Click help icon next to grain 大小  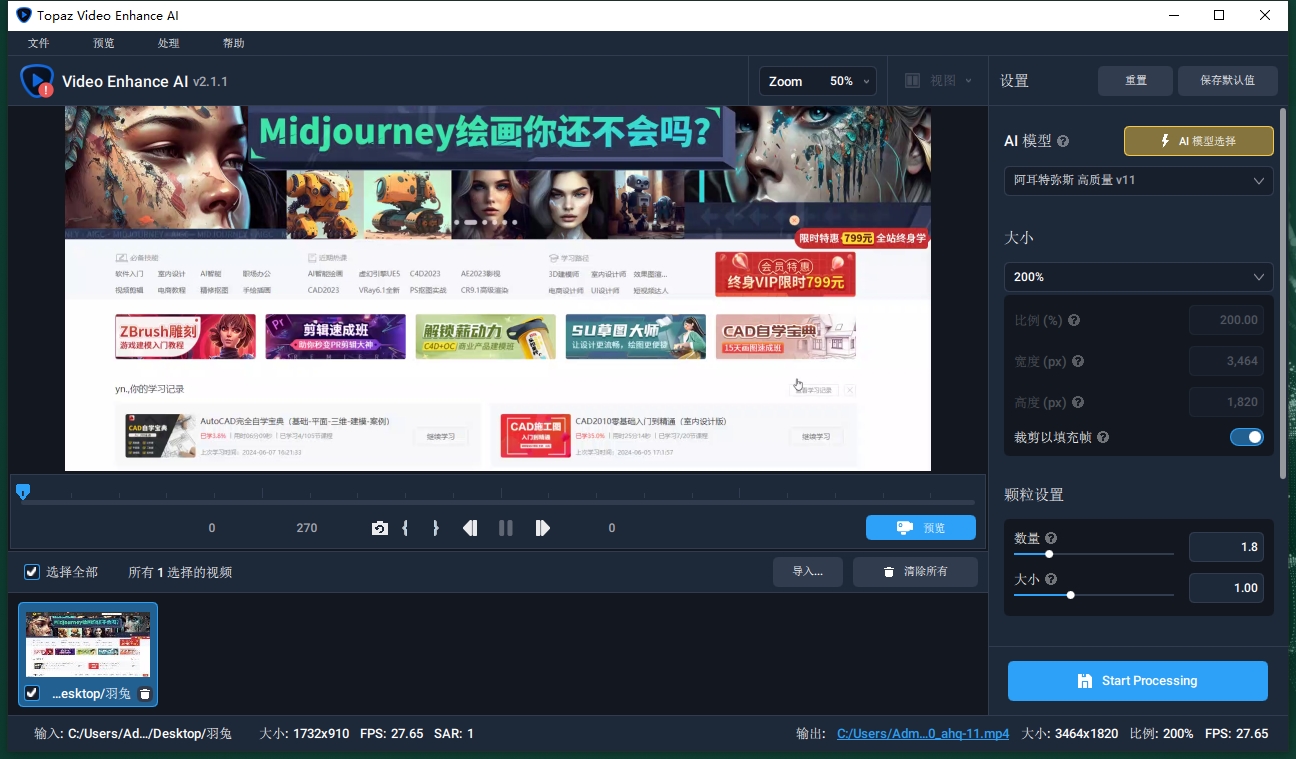tap(1051, 579)
